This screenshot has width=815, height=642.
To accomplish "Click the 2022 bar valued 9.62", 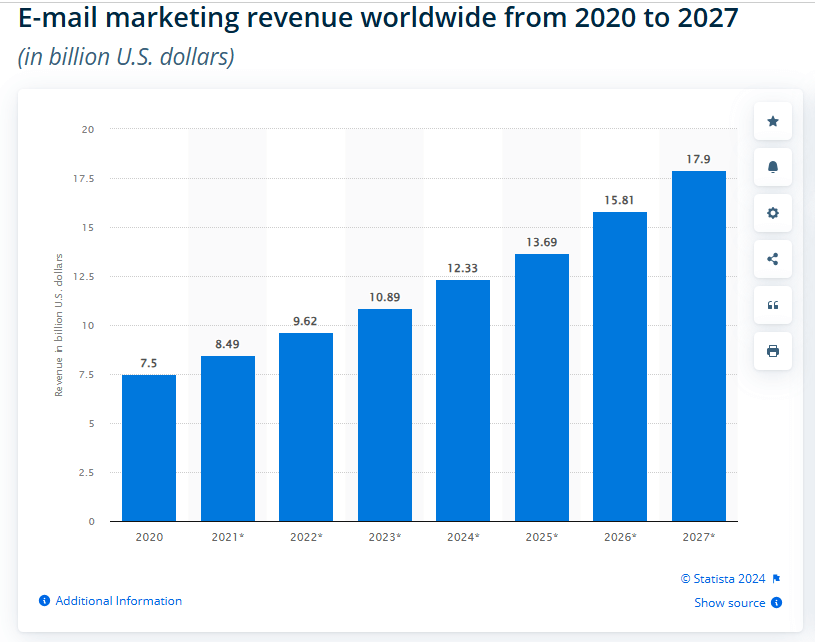I will (306, 427).
